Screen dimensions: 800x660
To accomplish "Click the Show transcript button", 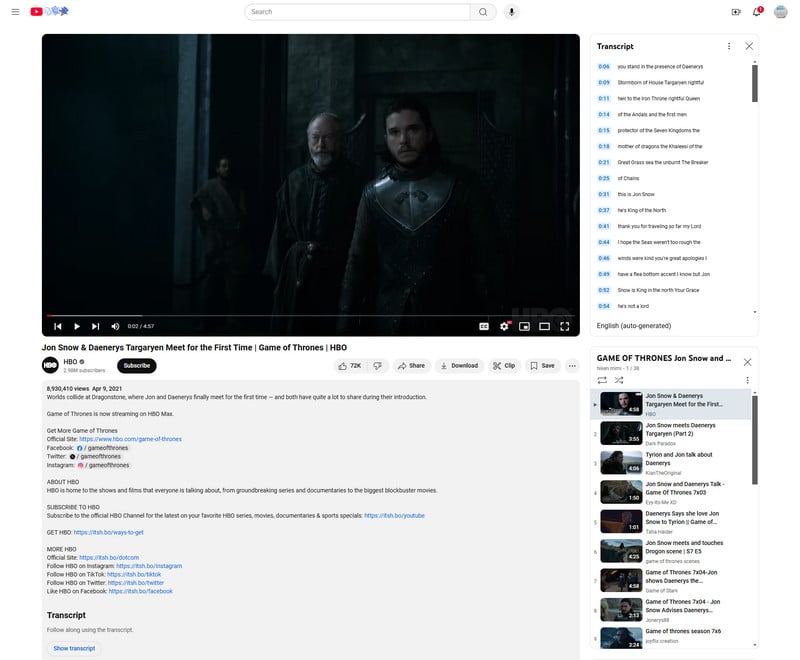I will (x=74, y=648).
